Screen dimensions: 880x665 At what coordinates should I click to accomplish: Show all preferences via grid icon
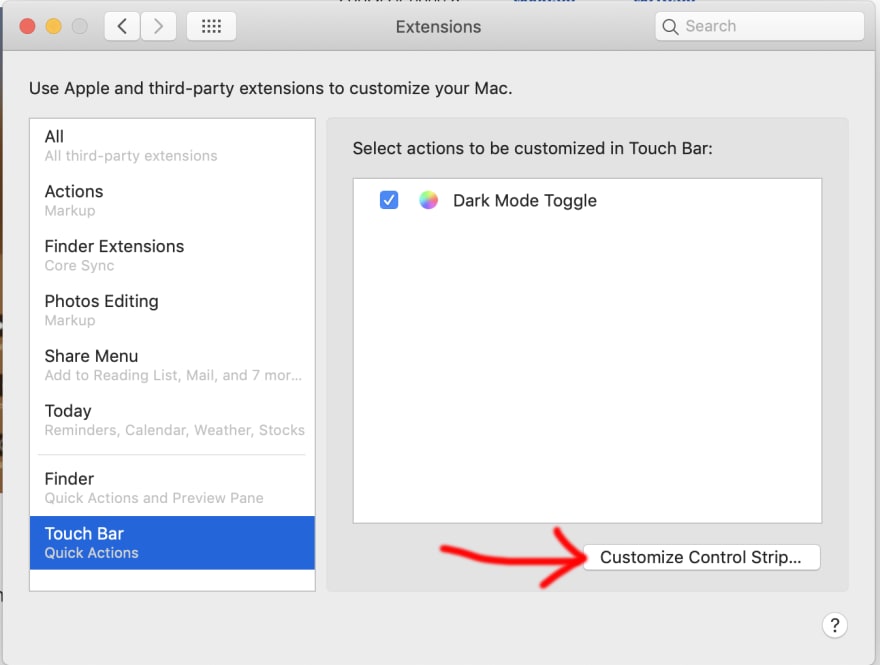(x=211, y=26)
